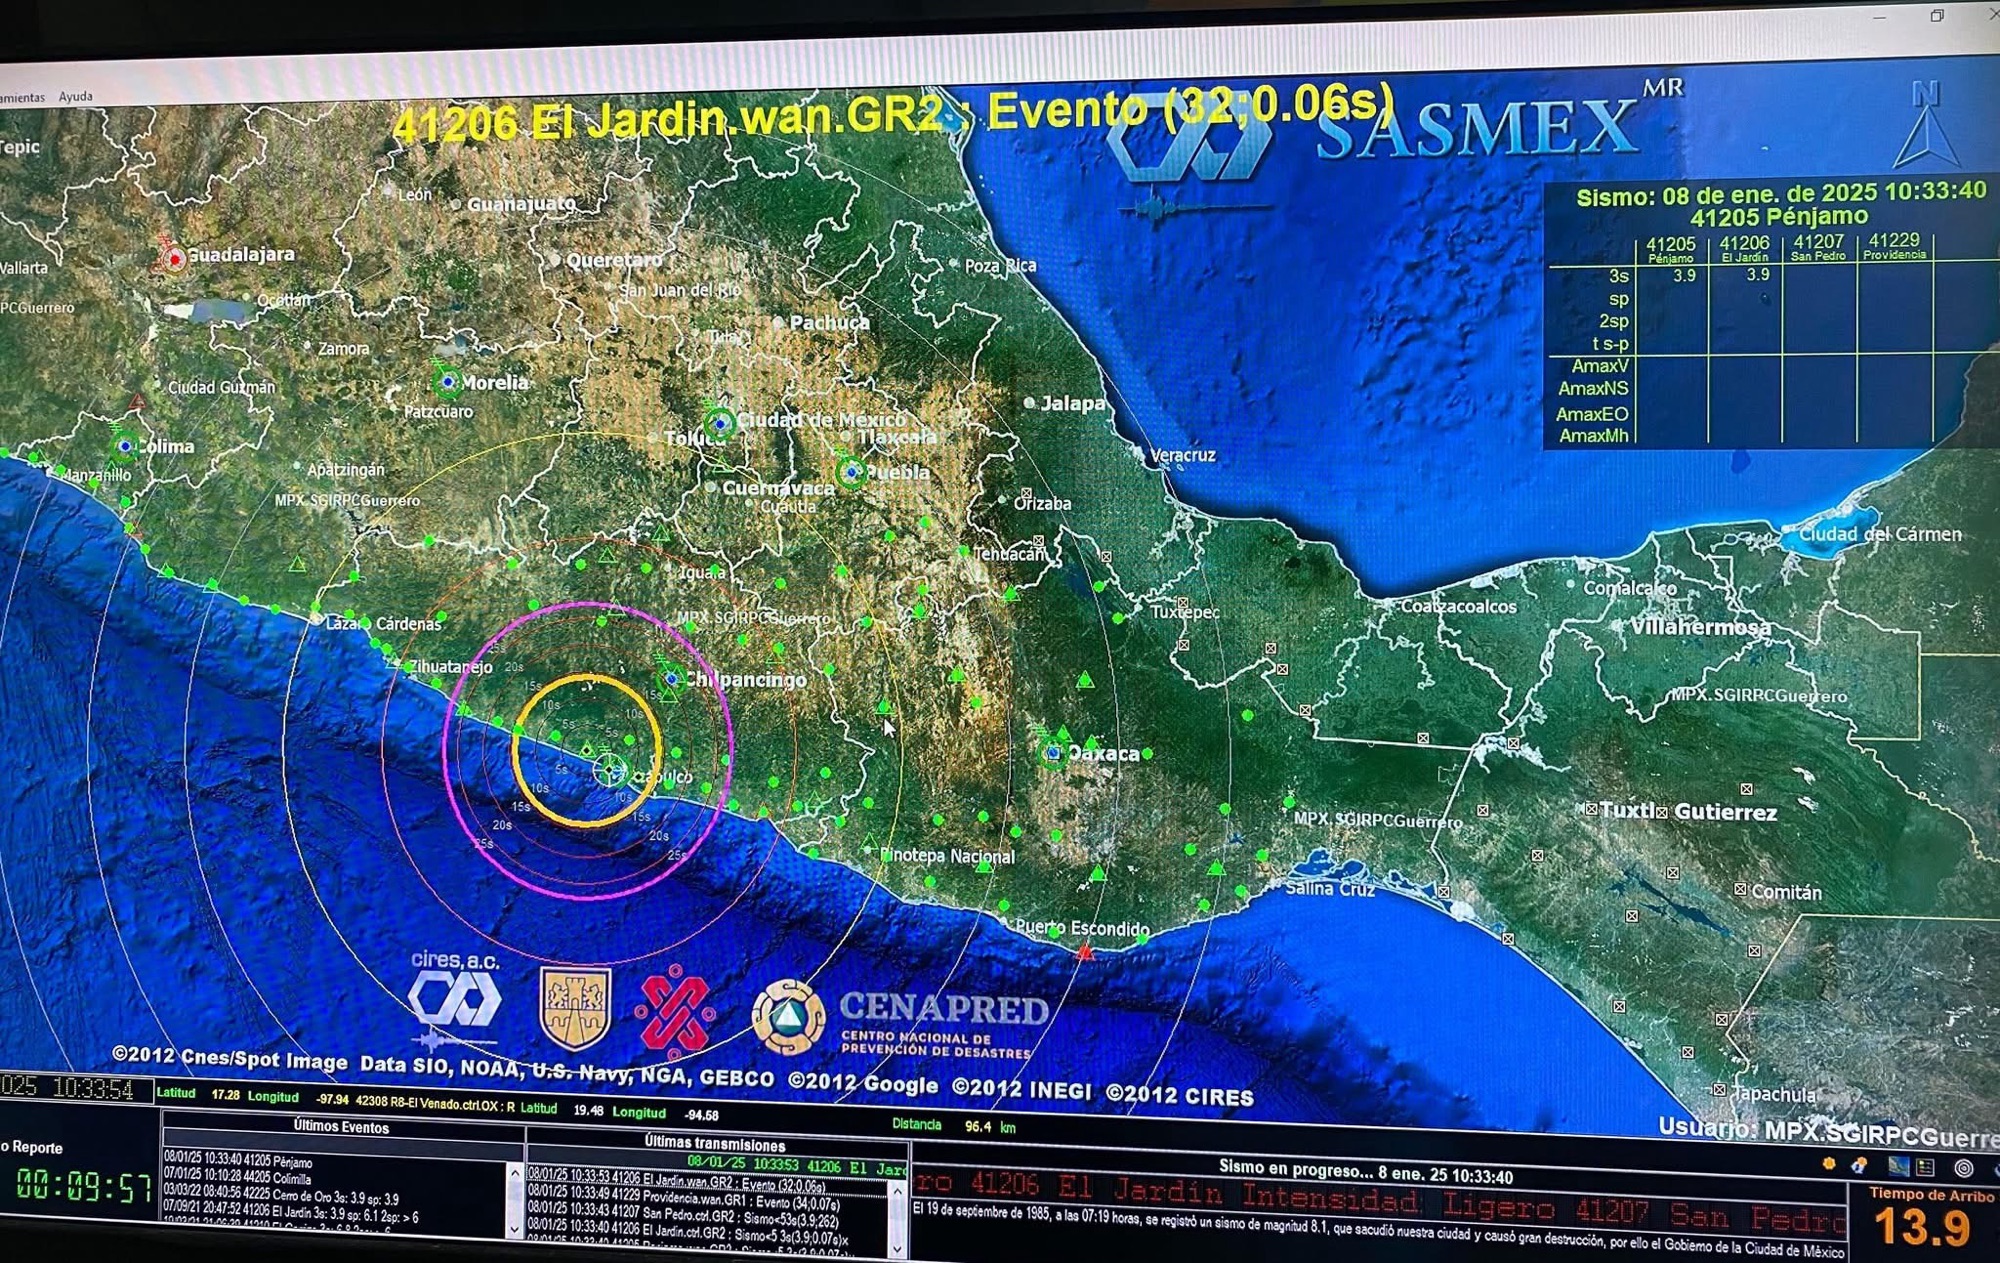Click the red triangle marker near Ciudad Guzmán

(x=137, y=402)
